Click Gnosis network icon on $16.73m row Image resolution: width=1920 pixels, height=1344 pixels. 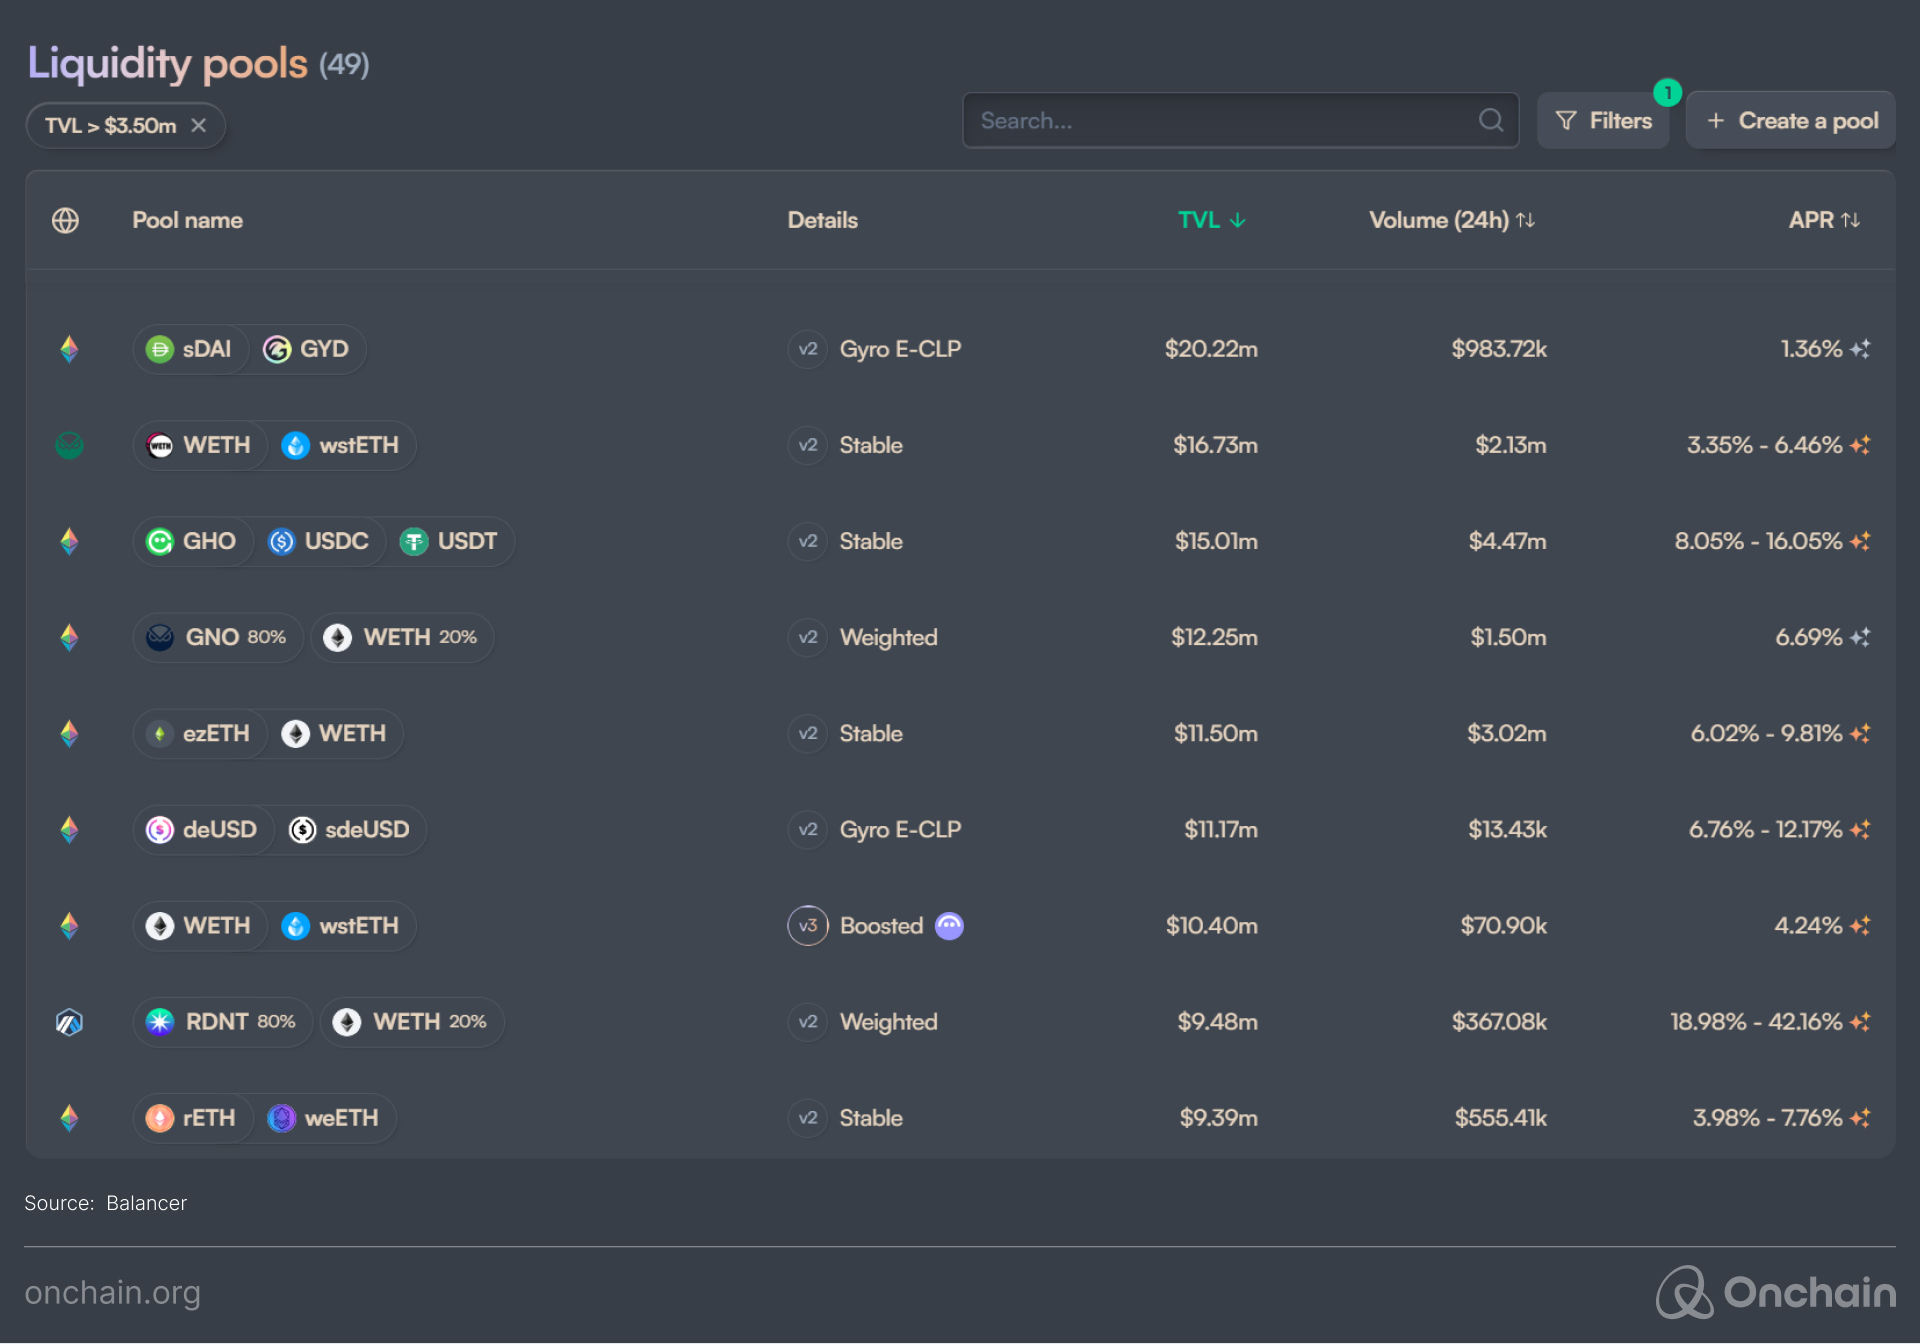[x=69, y=445]
